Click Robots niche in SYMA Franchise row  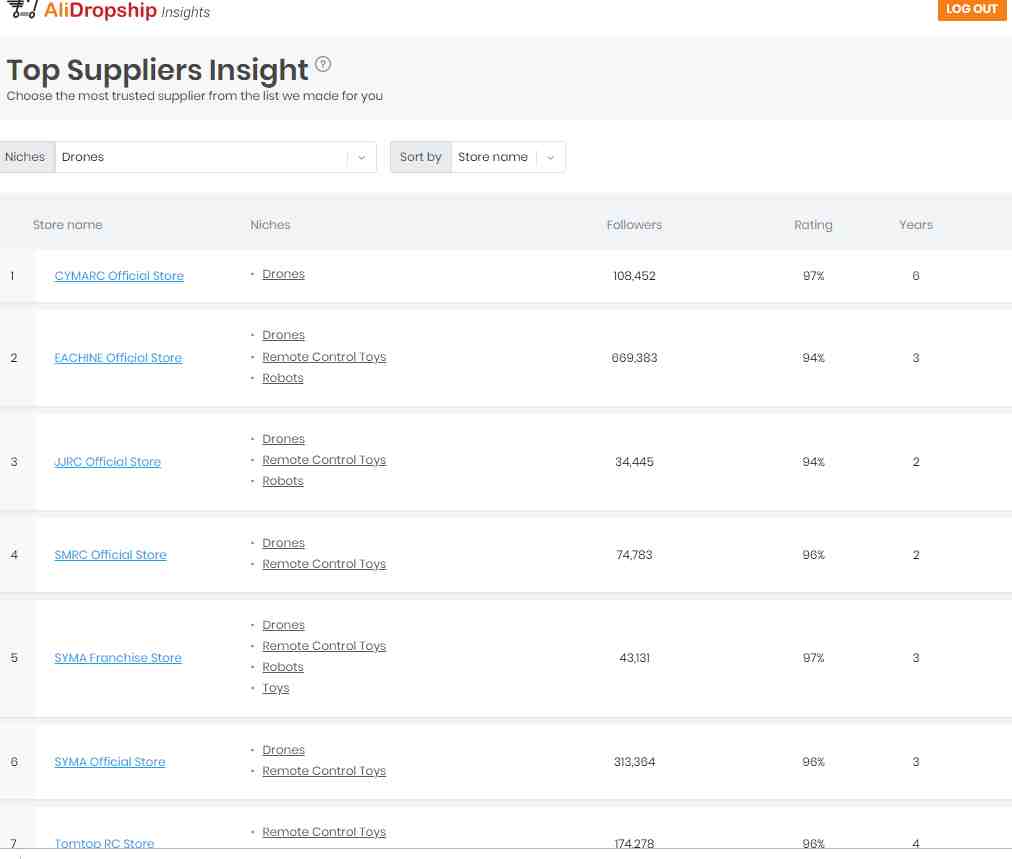283,667
